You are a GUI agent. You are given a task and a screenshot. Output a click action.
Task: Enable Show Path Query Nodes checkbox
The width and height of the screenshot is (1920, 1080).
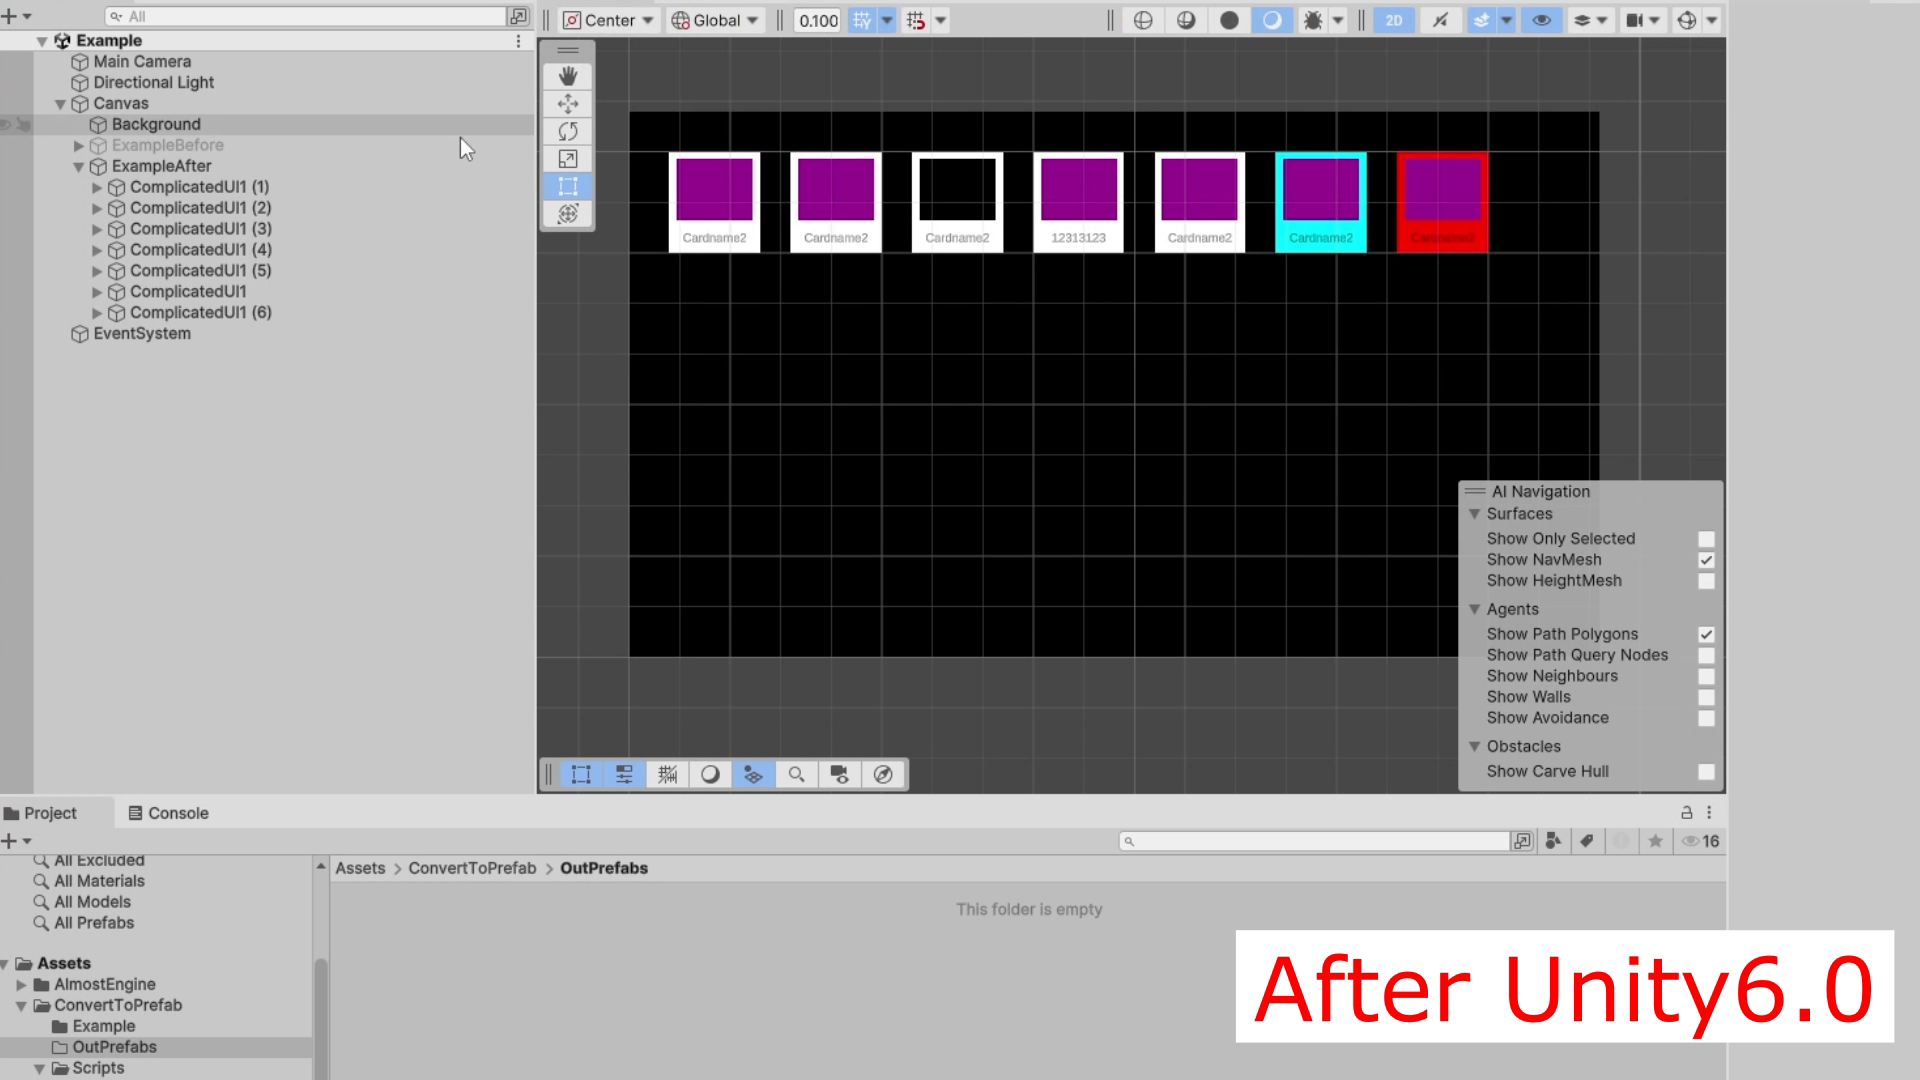click(1706, 655)
